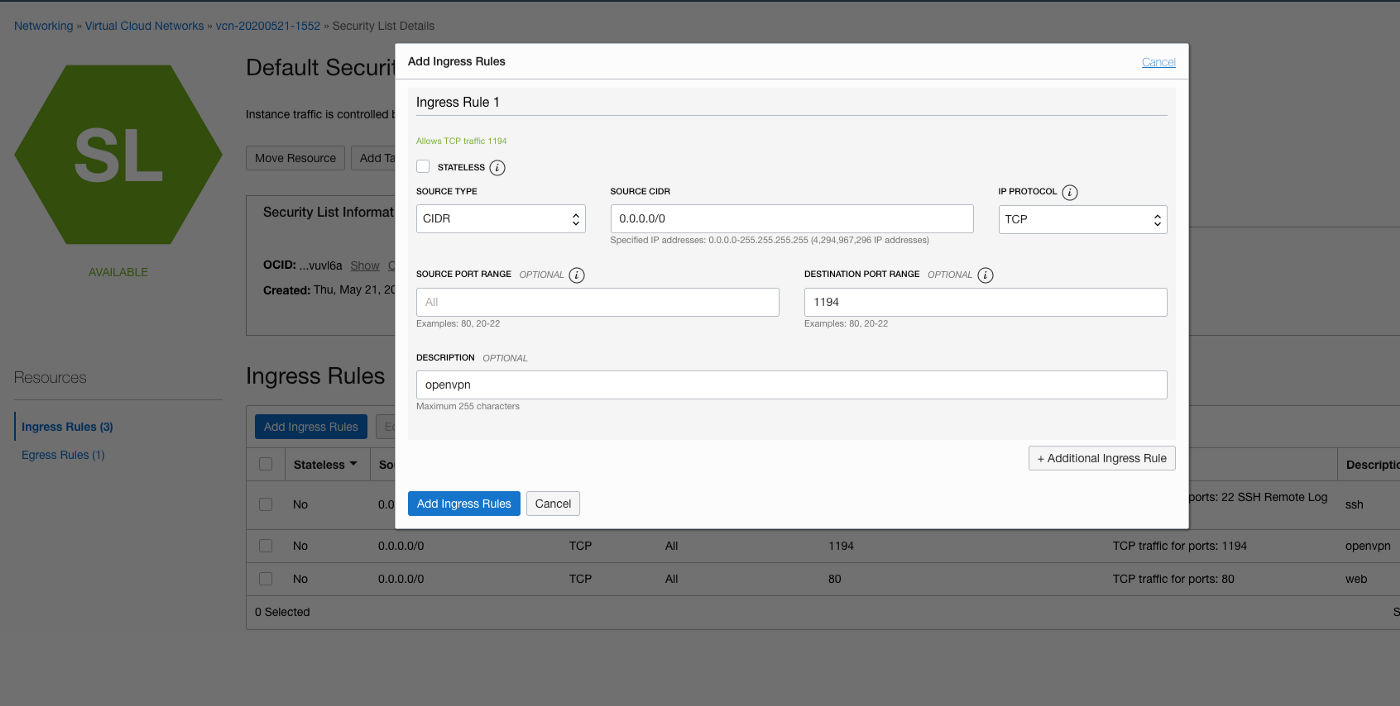Open vcn-20200521-1552 breadcrumb link
The height and width of the screenshot is (706, 1400).
[x=268, y=26]
